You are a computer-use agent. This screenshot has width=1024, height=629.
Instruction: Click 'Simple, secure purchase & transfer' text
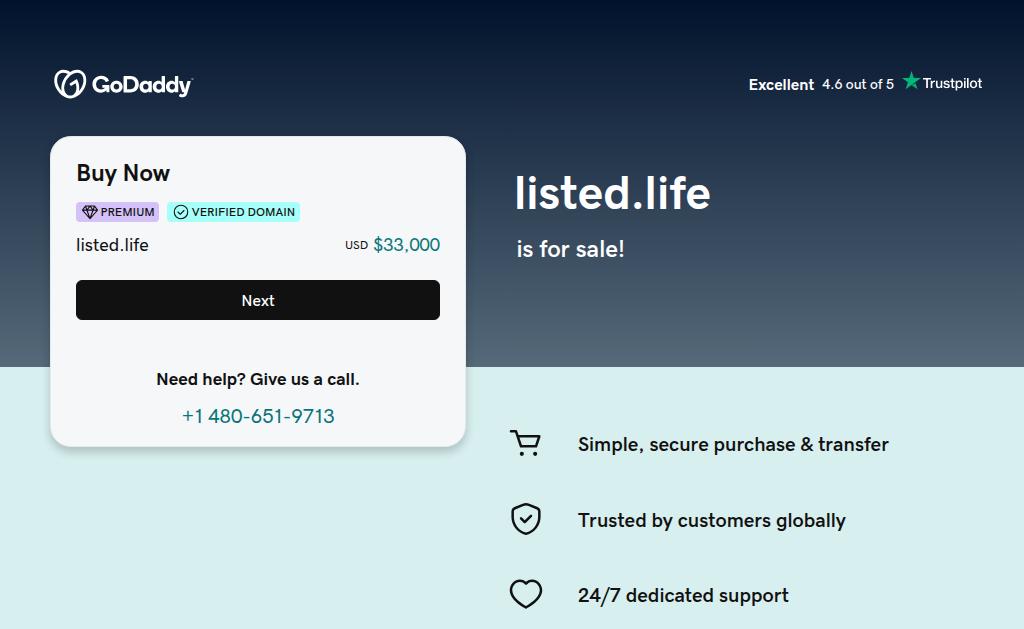733,445
